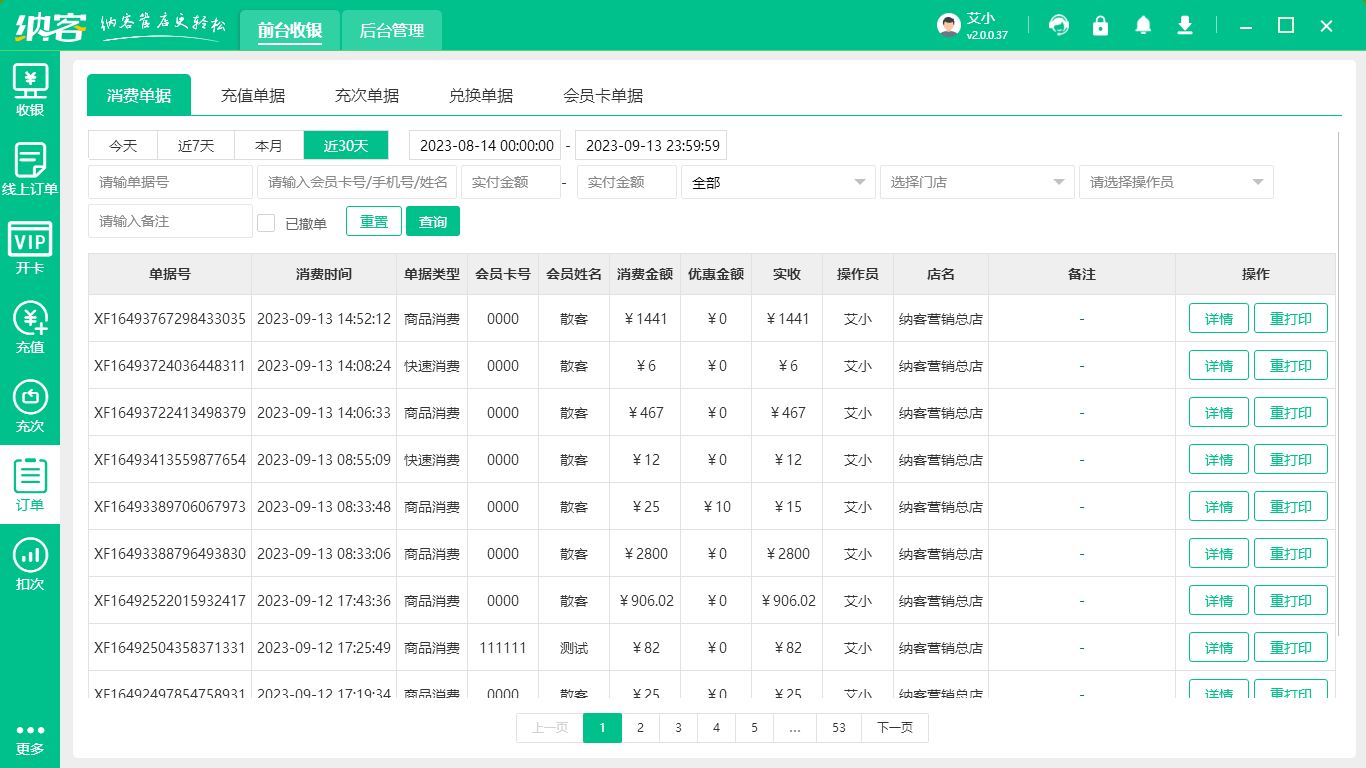
Task: Select the 近30天 date range filter
Action: tap(345, 145)
